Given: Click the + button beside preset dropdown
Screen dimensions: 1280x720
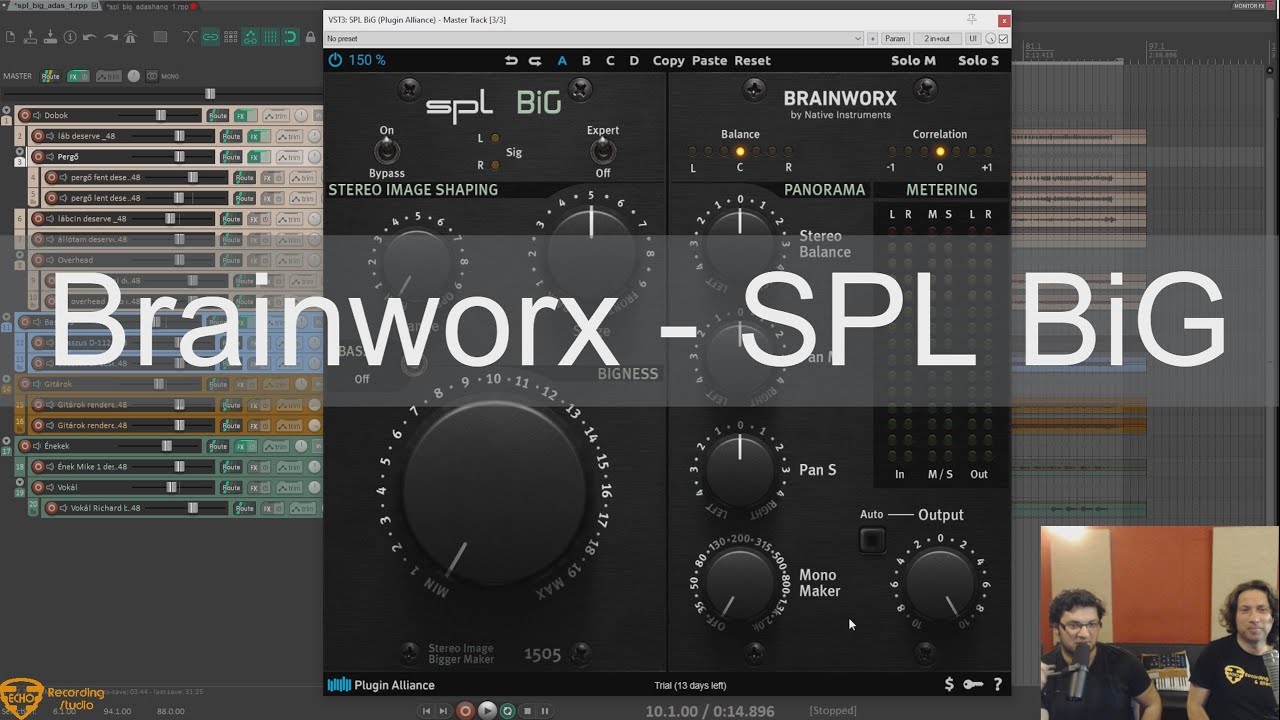Looking at the screenshot, I should [872, 38].
